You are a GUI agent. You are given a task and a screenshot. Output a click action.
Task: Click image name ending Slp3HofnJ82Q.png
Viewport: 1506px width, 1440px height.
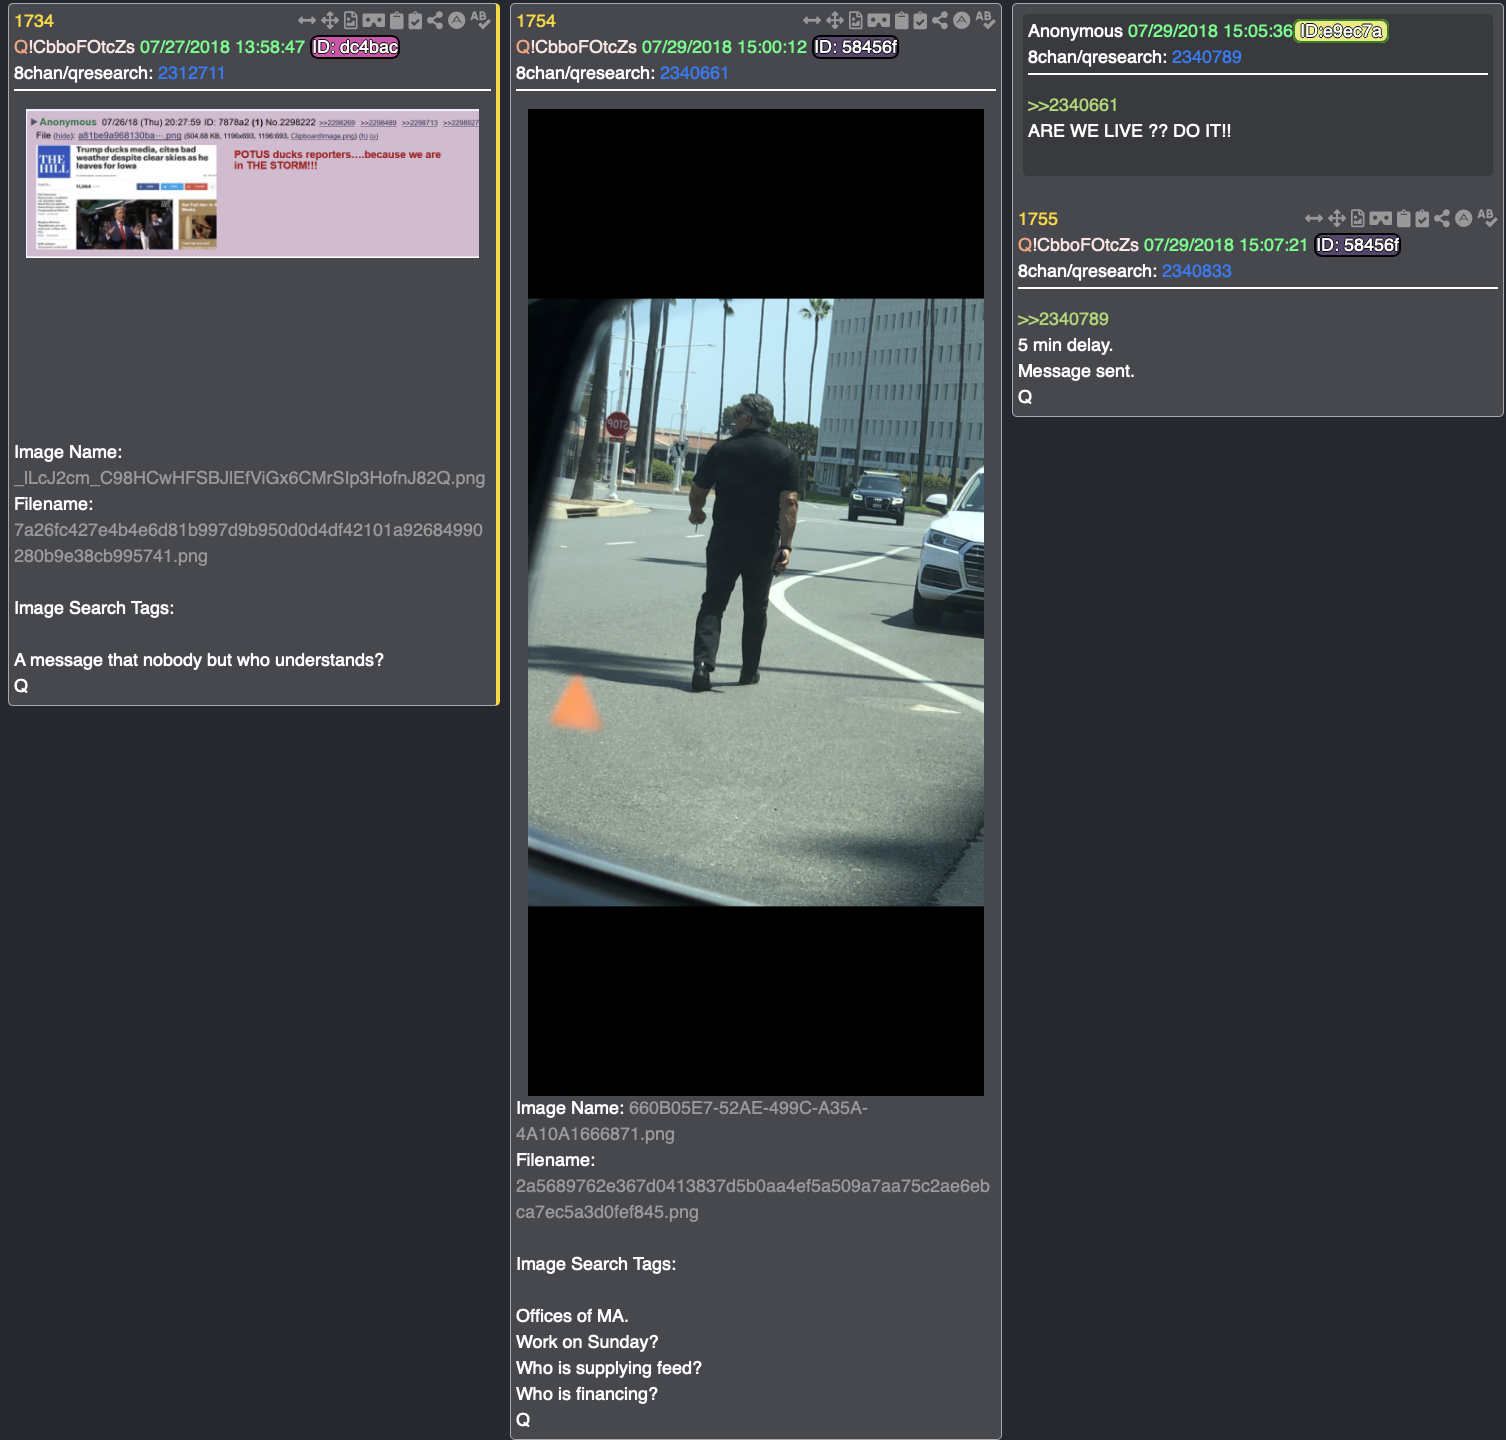[x=250, y=478]
